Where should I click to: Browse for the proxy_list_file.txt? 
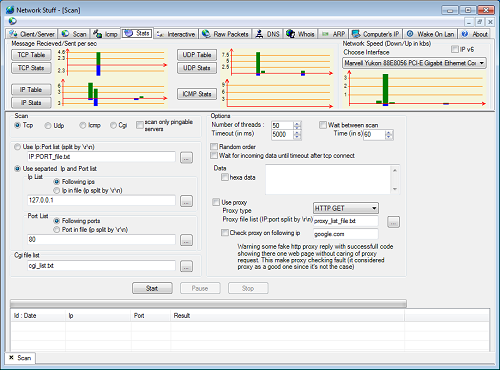click(x=394, y=222)
